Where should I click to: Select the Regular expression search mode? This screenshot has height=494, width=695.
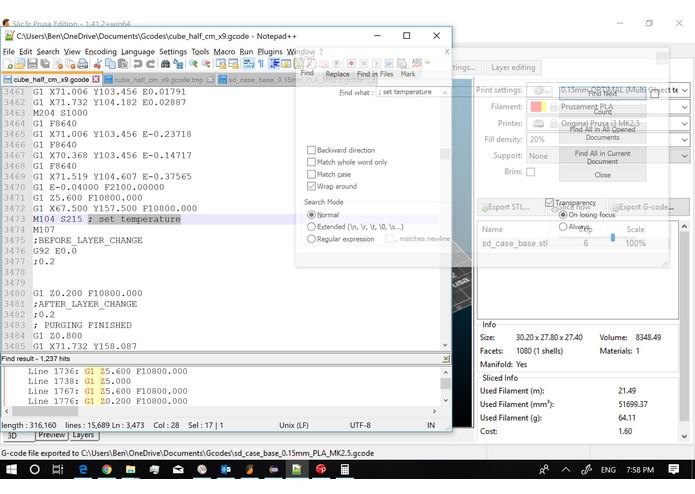point(311,239)
